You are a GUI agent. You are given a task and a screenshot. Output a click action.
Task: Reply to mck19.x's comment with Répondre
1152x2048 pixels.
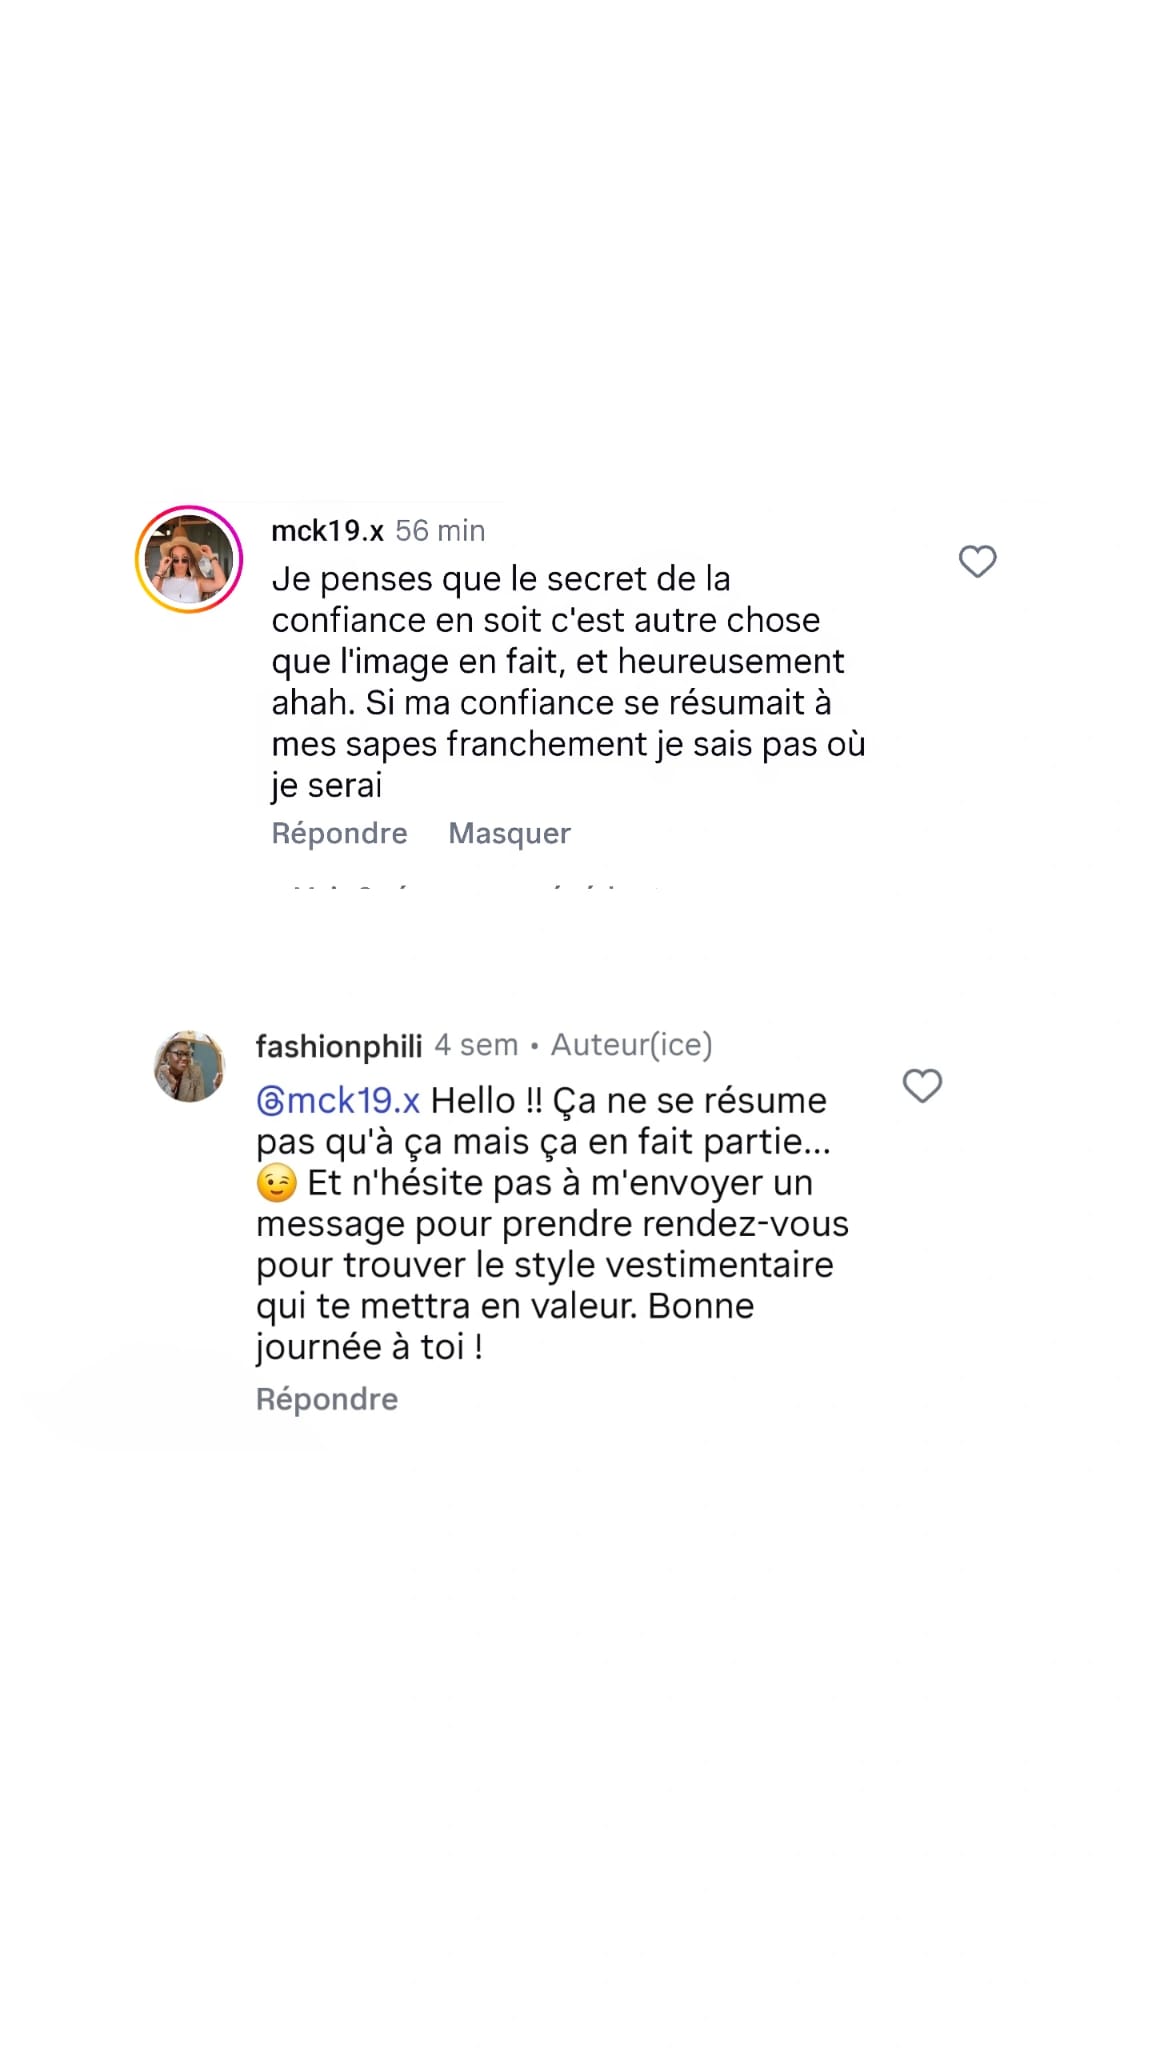coord(339,833)
